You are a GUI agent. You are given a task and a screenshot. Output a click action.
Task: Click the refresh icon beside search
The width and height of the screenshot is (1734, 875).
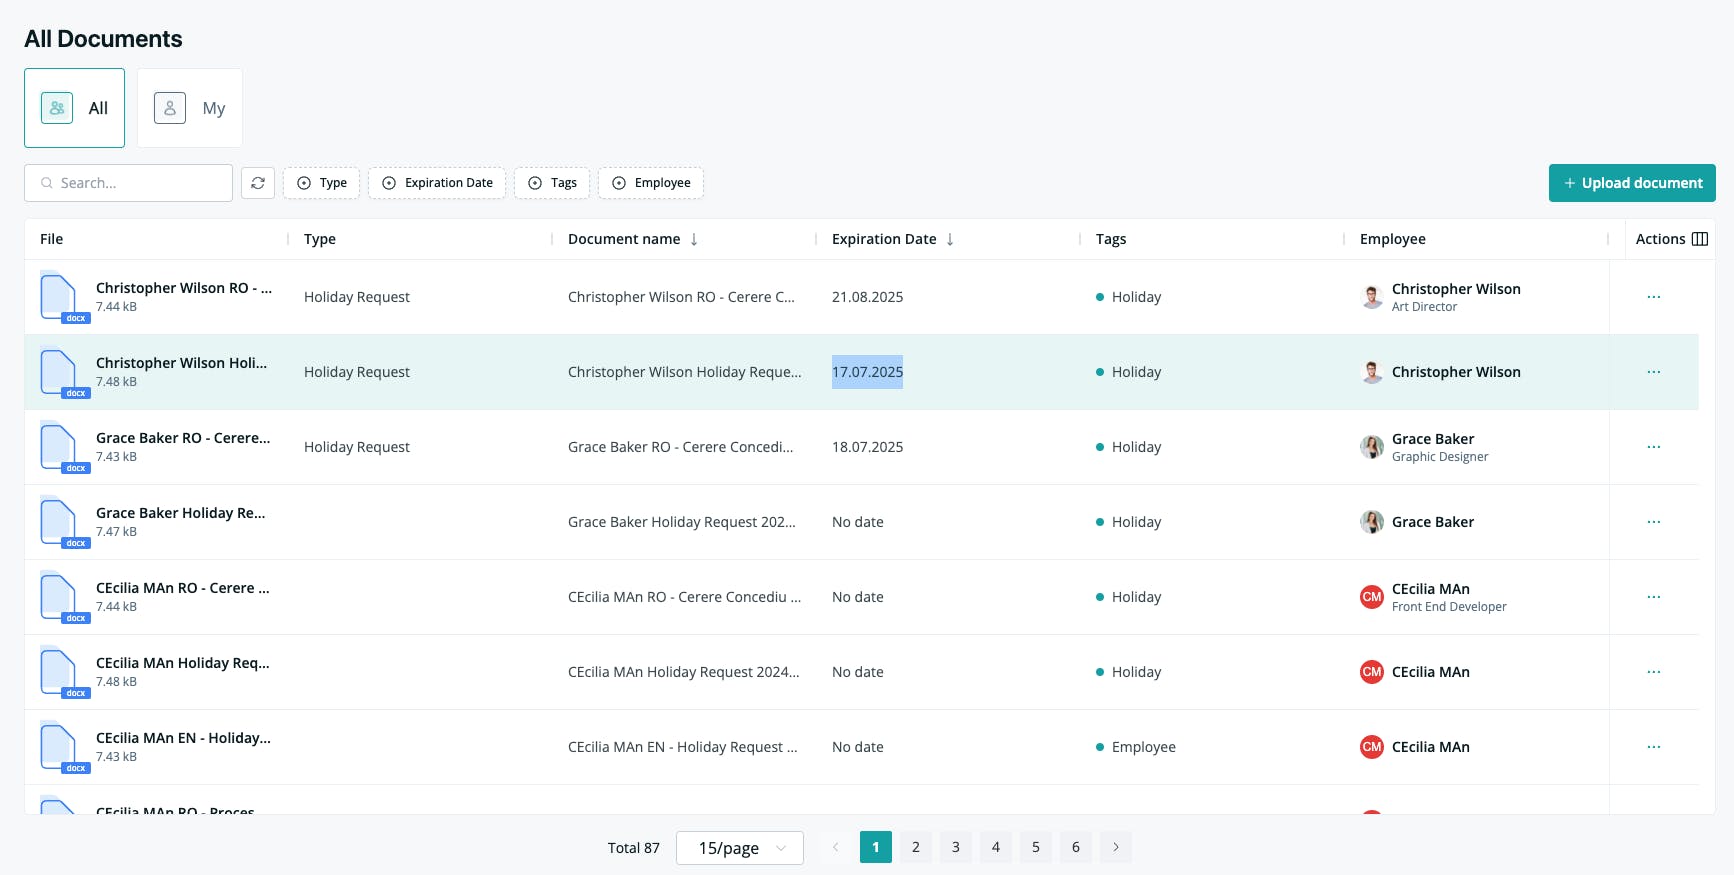click(x=258, y=183)
